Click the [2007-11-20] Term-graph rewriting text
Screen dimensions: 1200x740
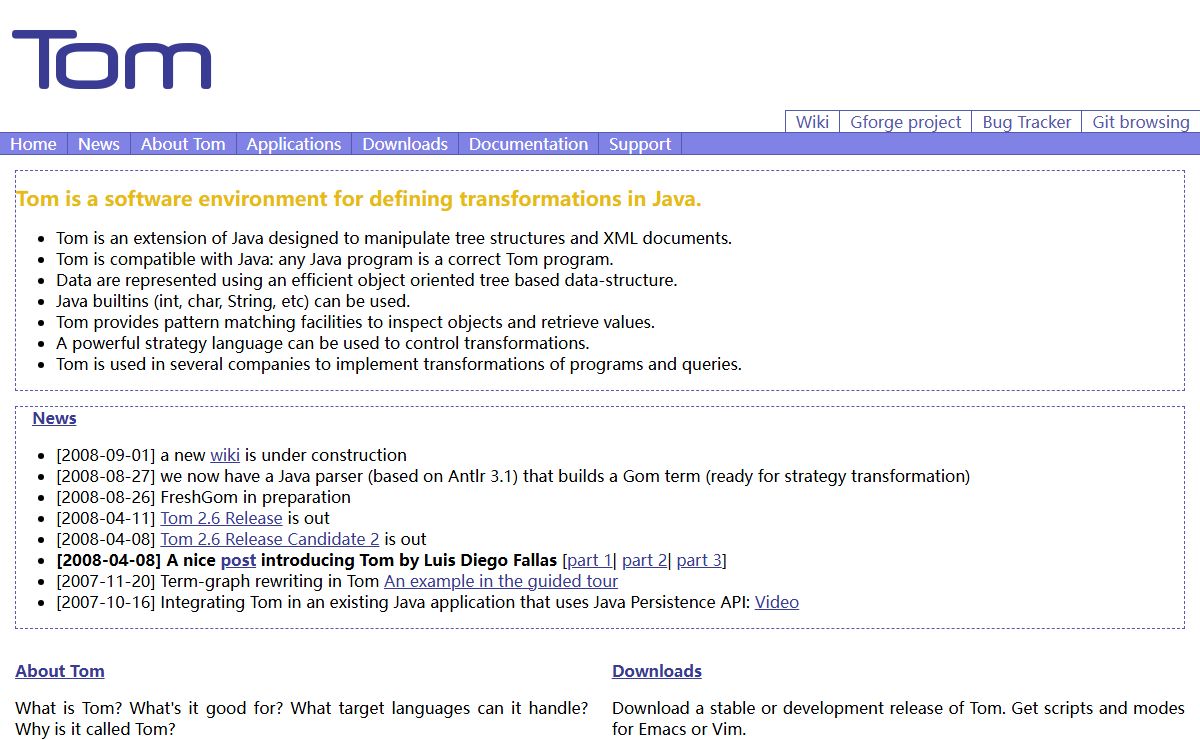pyautogui.click(x=218, y=581)
